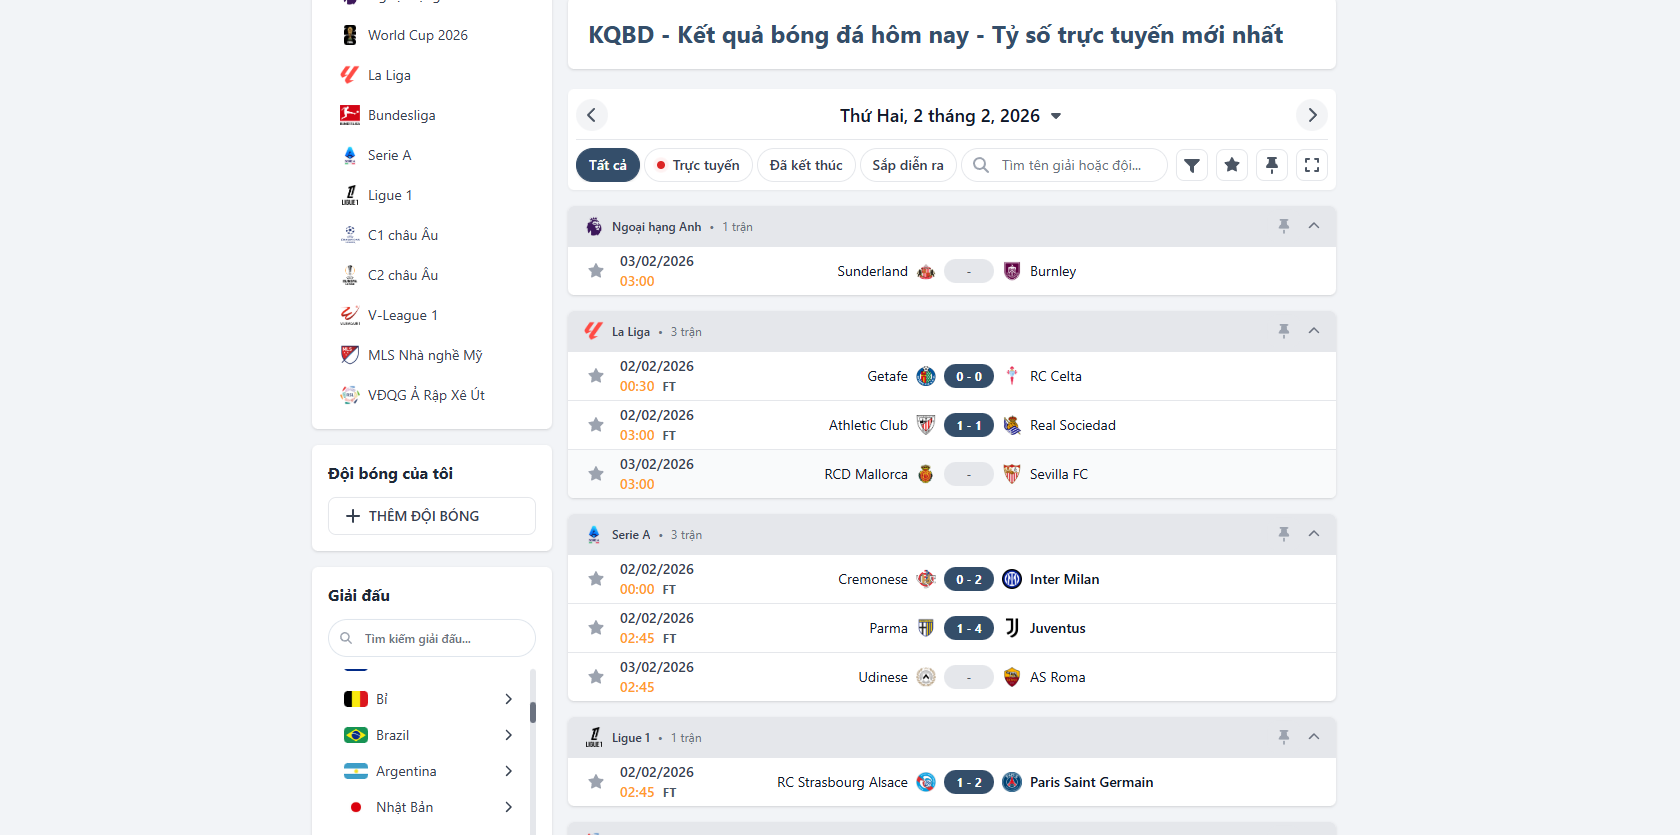Image resolution: width=1680 pixels, height=835 pixels.
Task: Open the V-League 1 sidebar link
Action: point(402,315)
